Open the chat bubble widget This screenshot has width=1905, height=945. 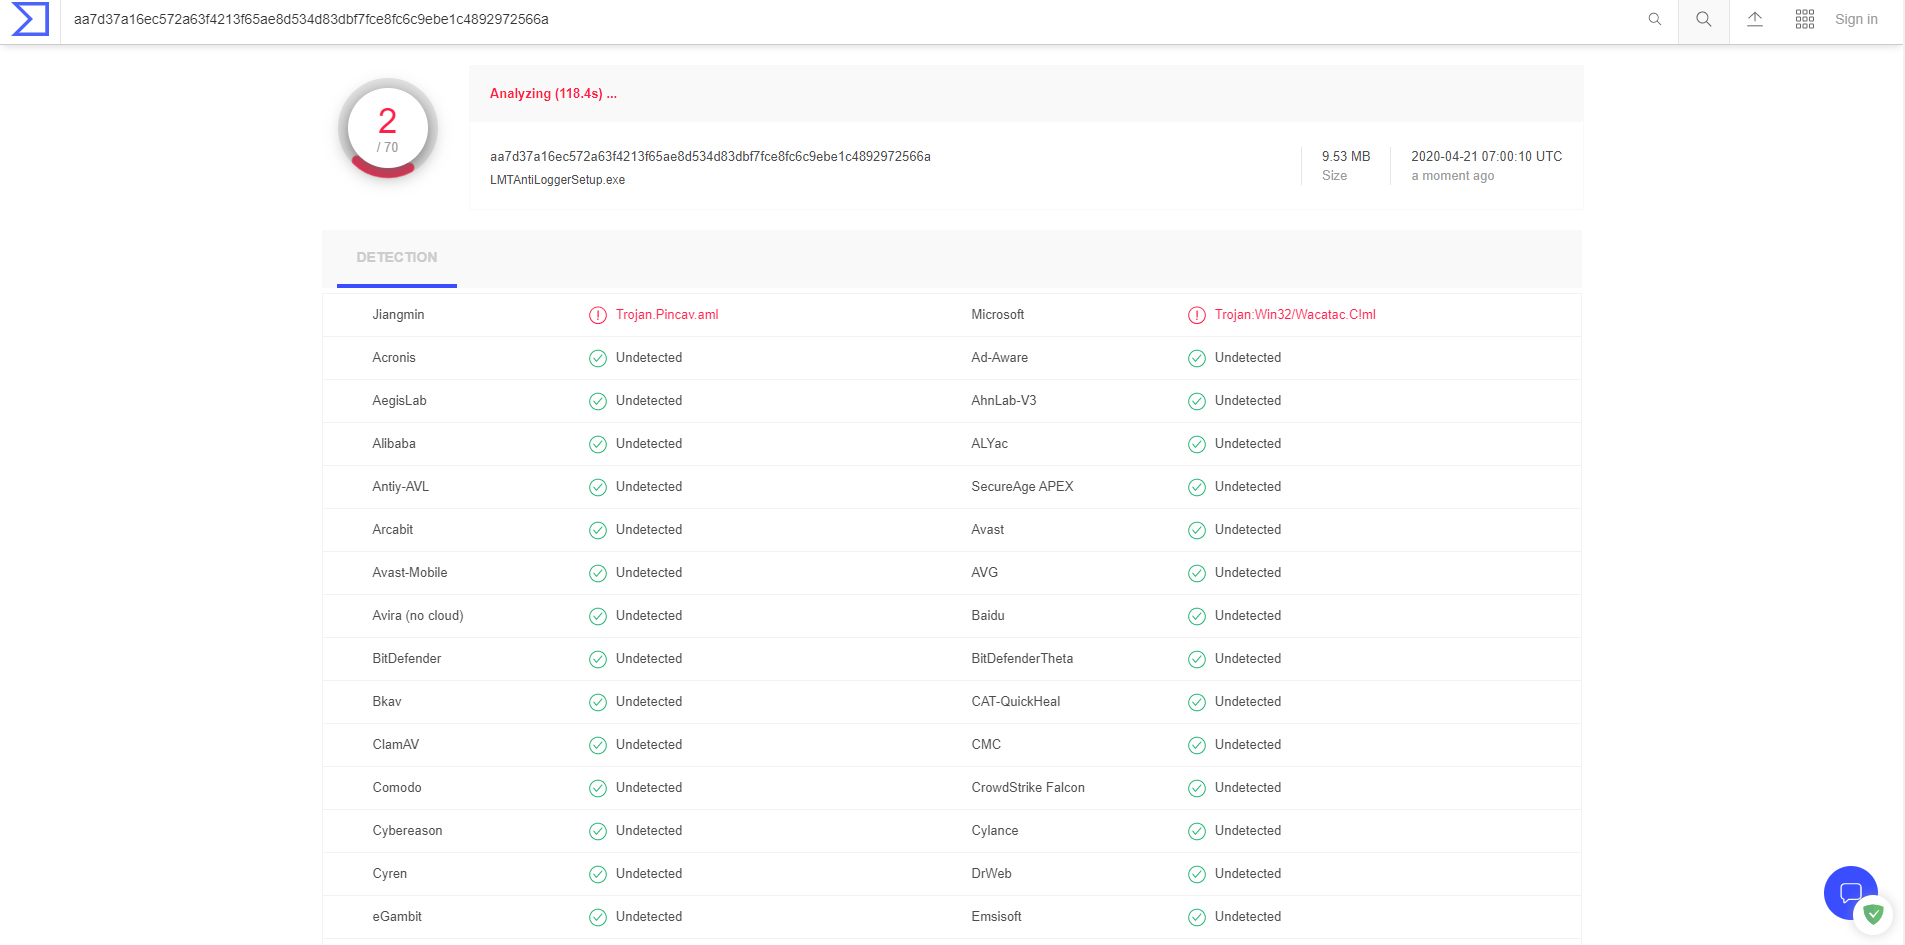1849,891
